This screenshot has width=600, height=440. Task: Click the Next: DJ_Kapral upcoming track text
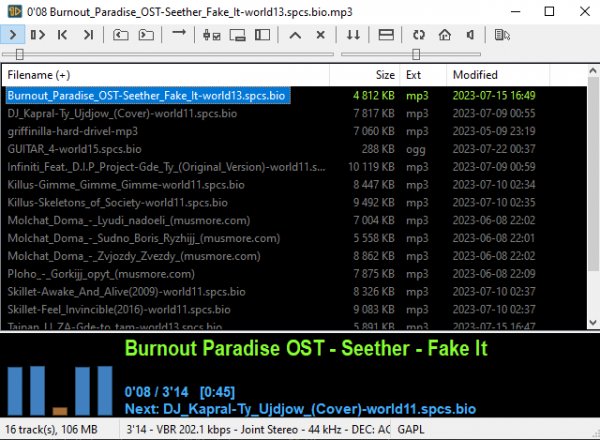coord(300,409)
